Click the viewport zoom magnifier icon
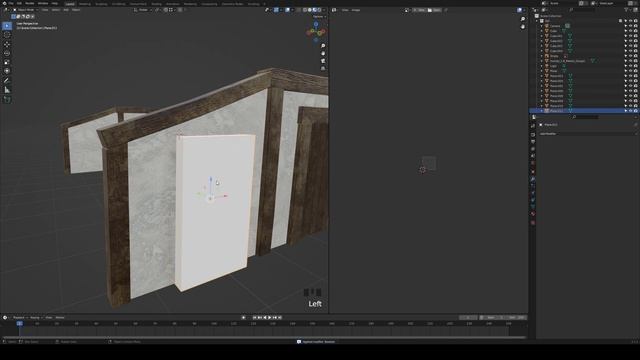Image resolution: width=640 pixels, height=360 pixels. click(x=323, y=46)
